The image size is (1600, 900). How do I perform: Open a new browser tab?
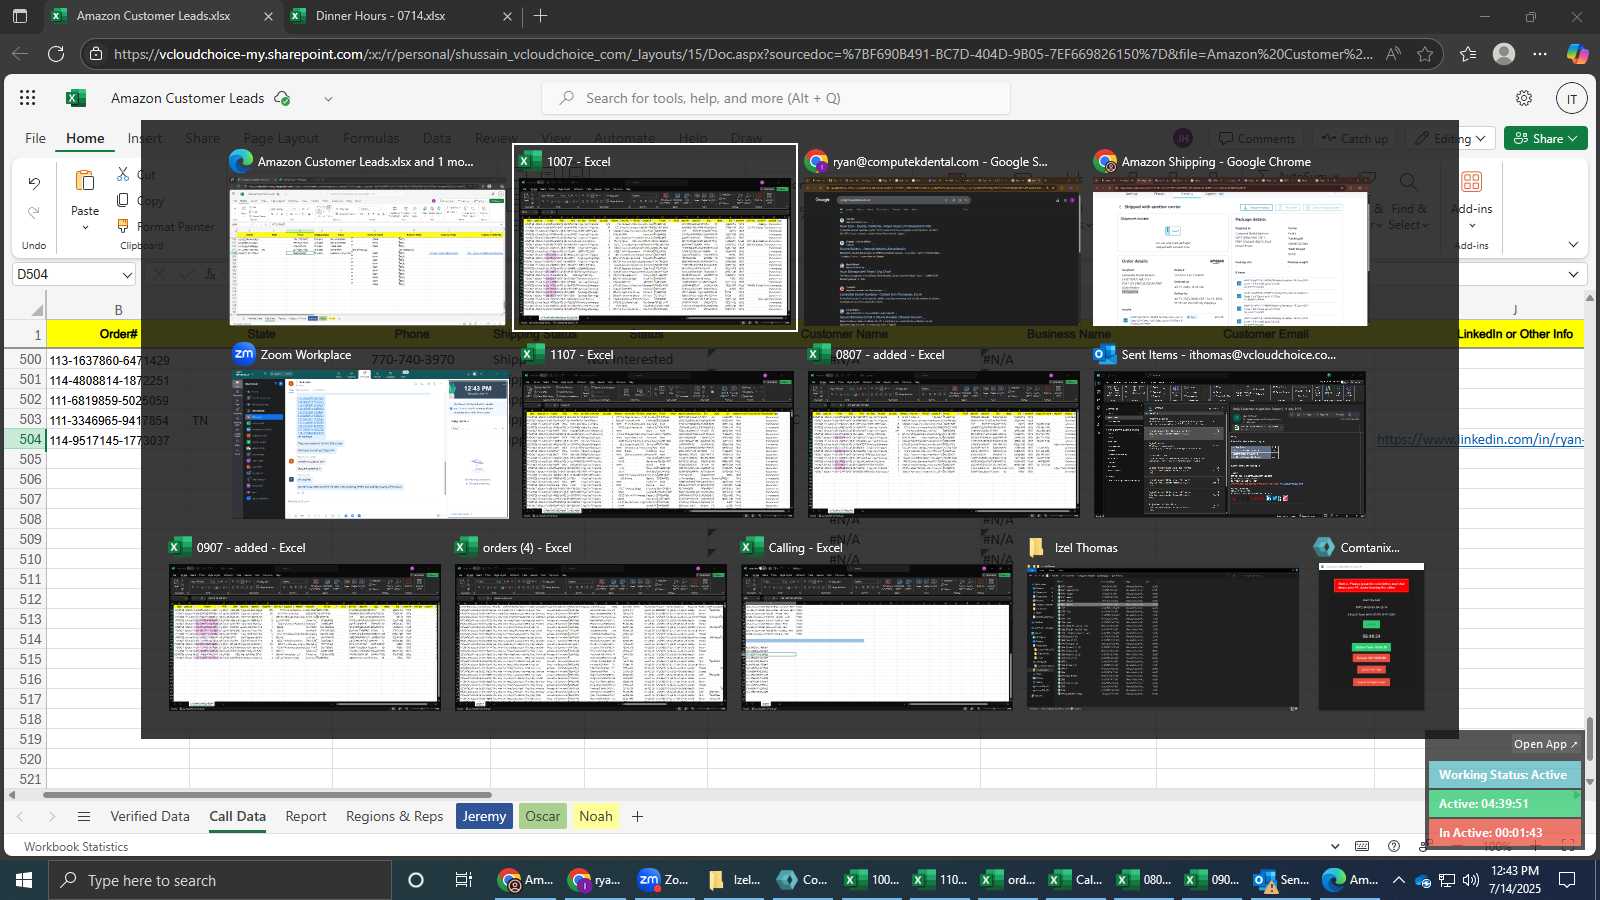click(x=540, y=16)
